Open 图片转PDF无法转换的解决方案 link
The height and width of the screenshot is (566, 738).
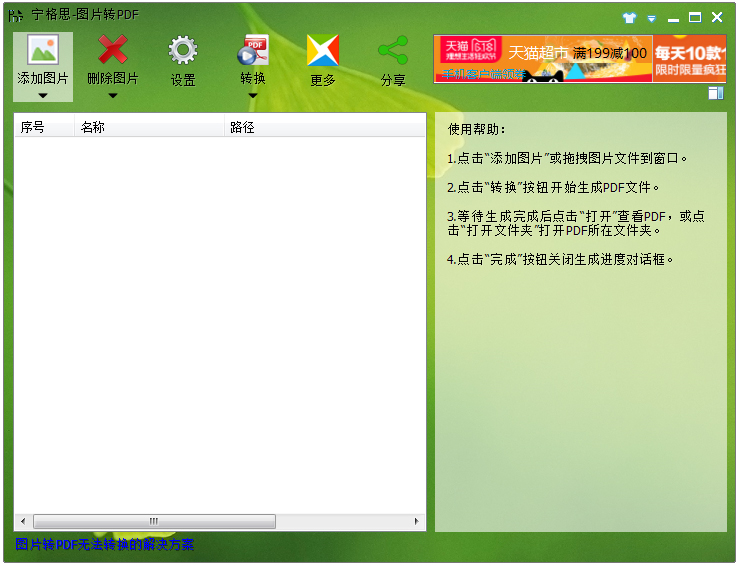click(x=104, y=544)
